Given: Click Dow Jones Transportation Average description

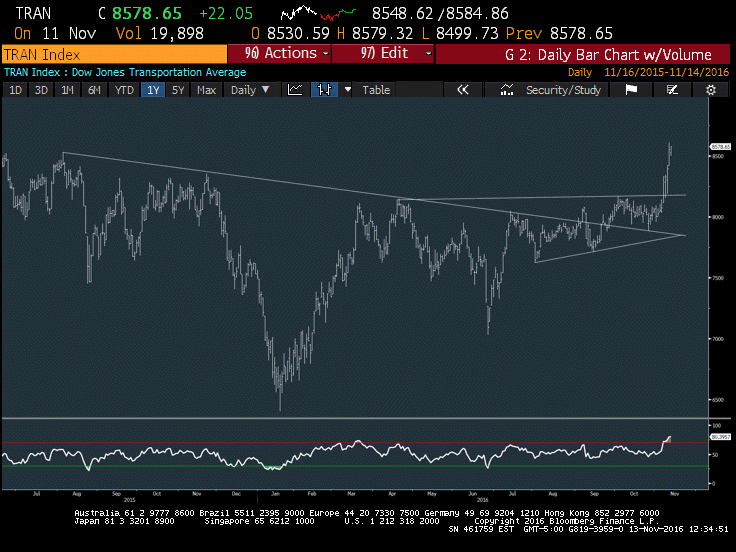Looking at the screenshot, I should point(159,72).
